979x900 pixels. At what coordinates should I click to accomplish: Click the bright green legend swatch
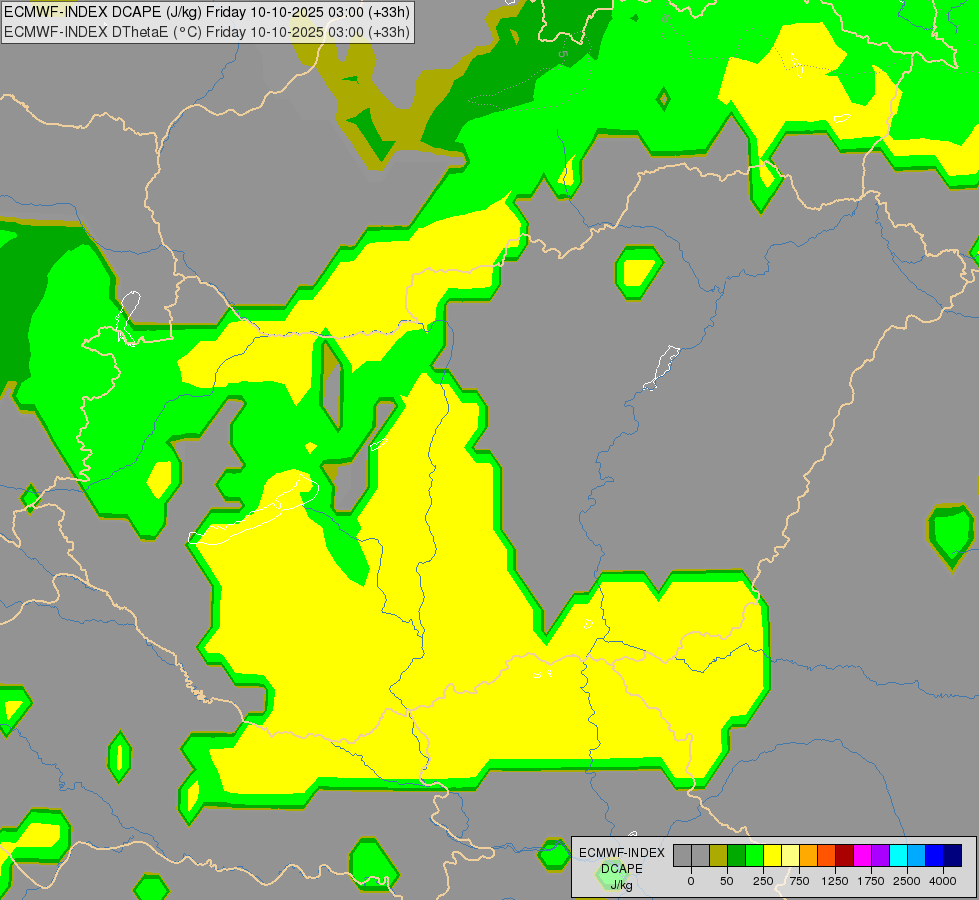(x=755, y=855)
